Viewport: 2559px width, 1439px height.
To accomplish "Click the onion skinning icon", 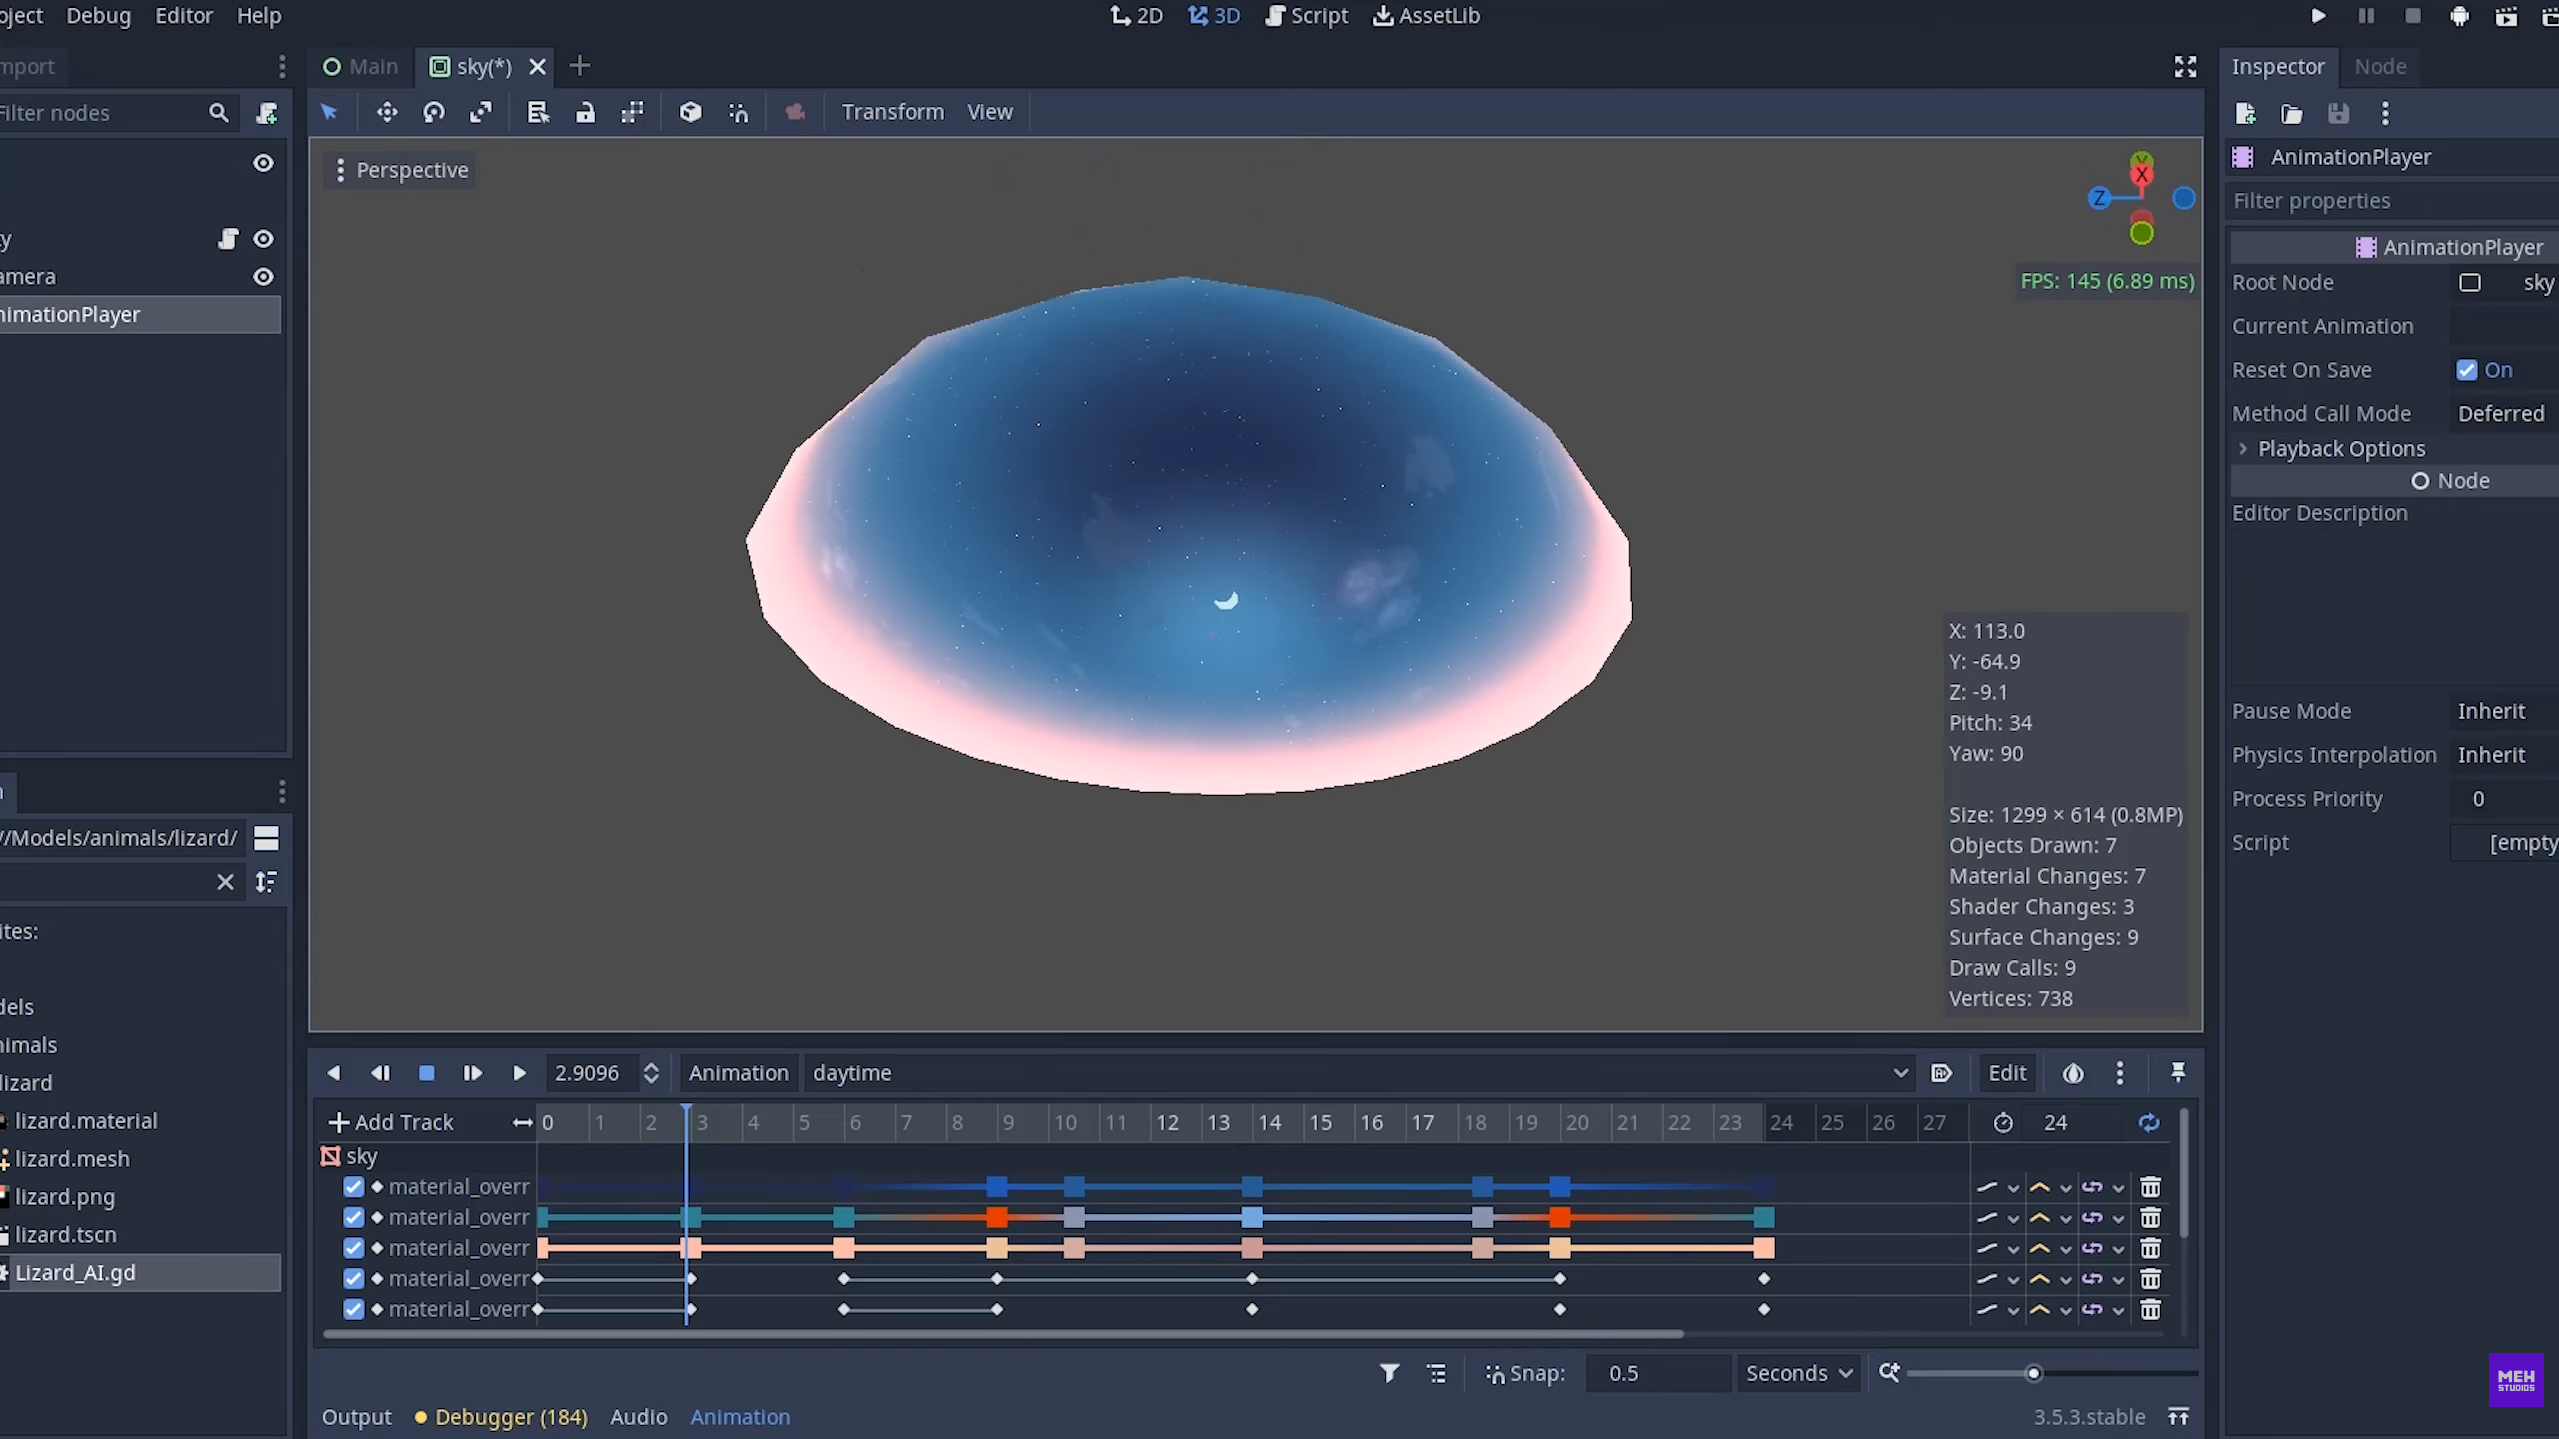I will pos(2072,1073).
